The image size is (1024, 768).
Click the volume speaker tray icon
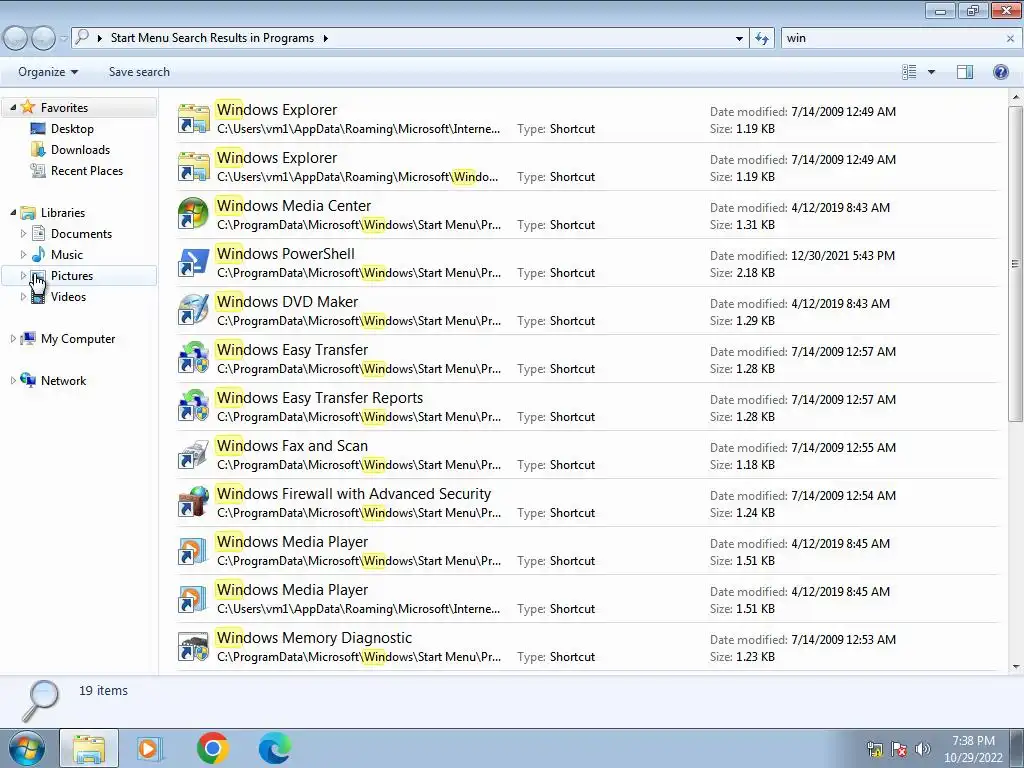(923, 748)
